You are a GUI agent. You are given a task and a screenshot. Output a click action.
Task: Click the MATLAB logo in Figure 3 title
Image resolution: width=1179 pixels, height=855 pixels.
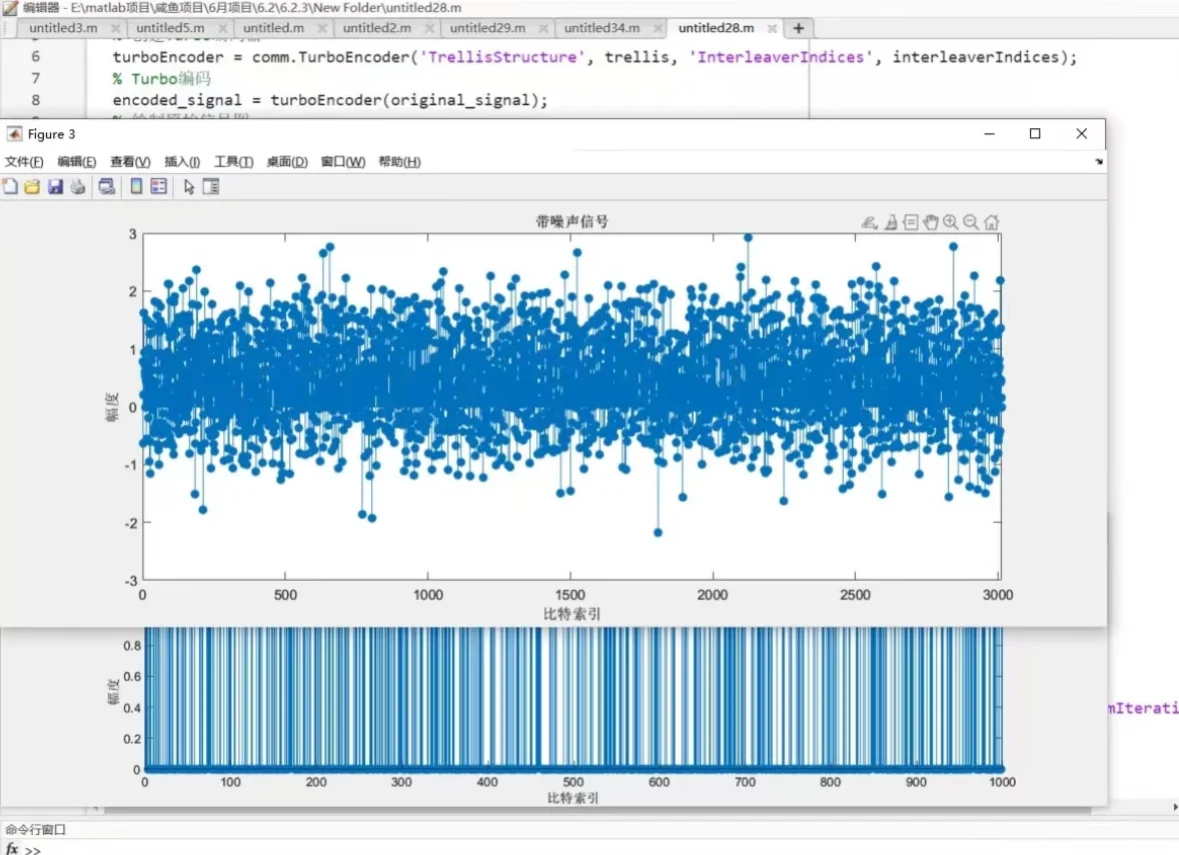(14, 134)
